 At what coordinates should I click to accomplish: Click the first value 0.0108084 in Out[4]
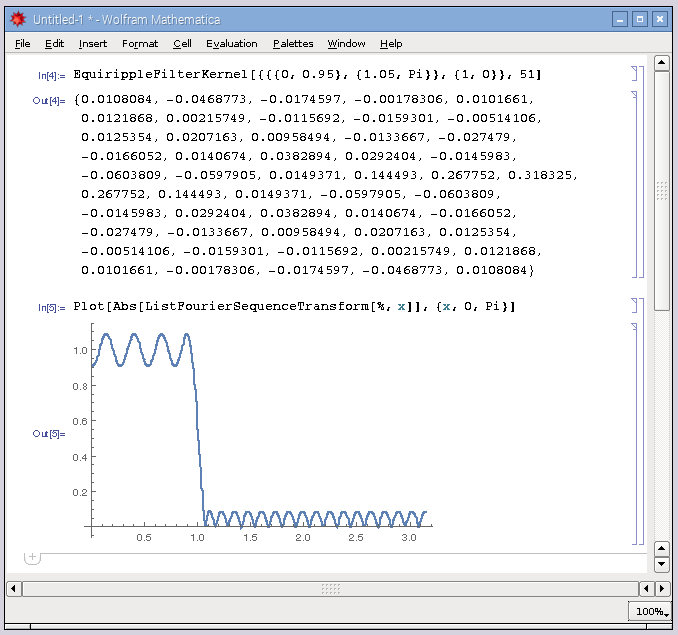coord(117,99)
